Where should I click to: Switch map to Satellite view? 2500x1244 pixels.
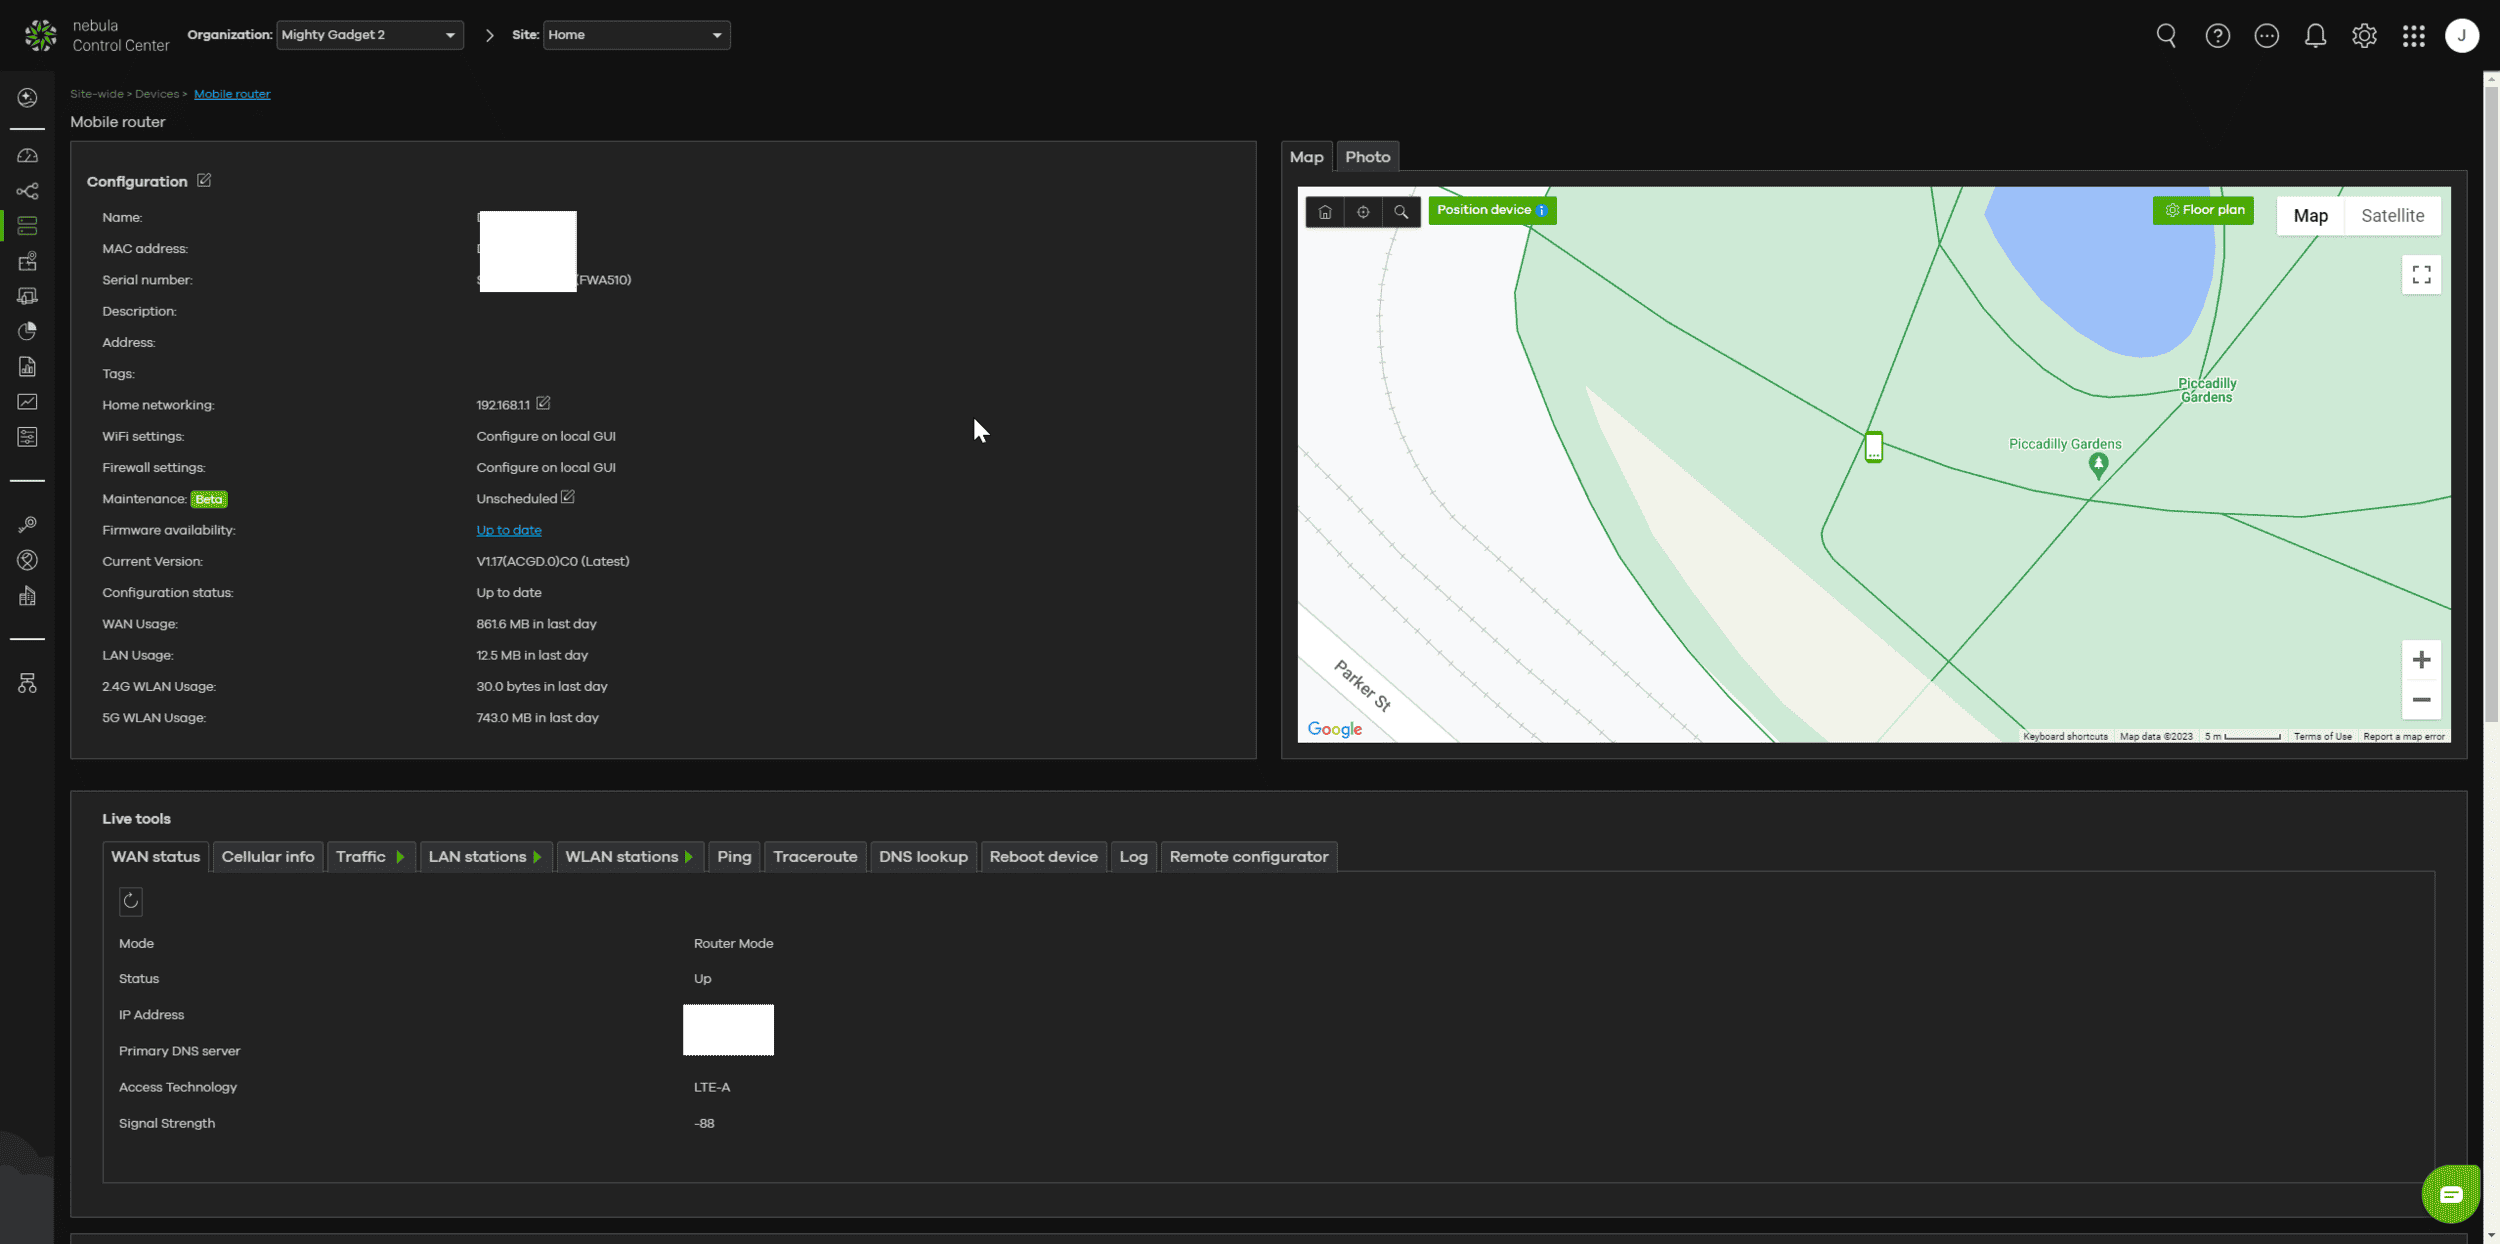click(x=2392, y=216)
